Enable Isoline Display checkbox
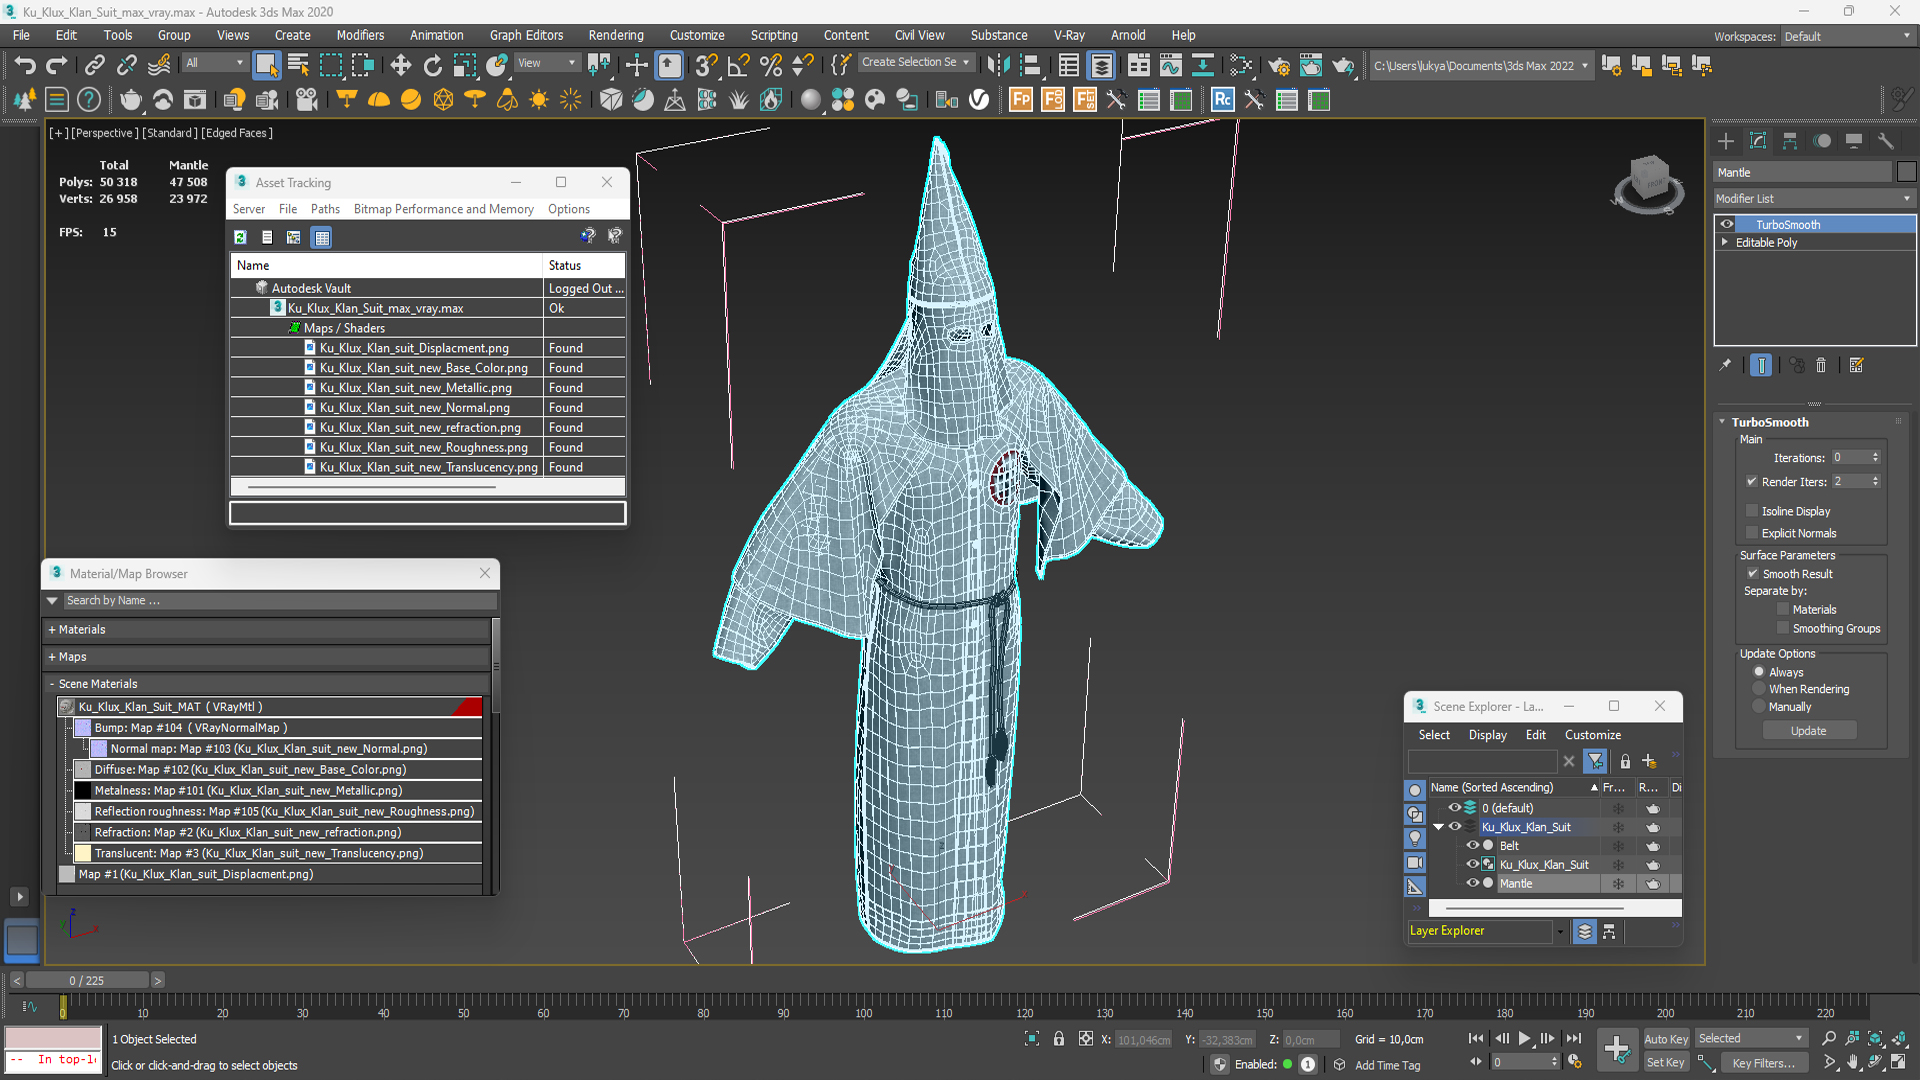Image resolution: width=1920 pixels, height=1080 pixels. pyautogui.click(x=1752, y=511)
